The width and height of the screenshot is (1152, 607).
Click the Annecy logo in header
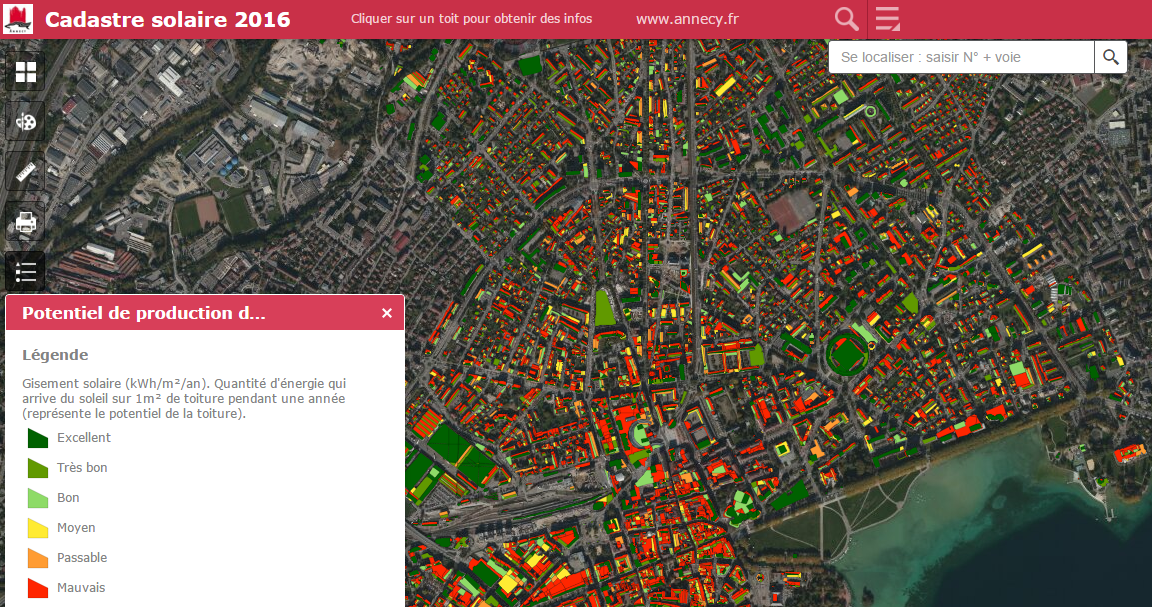point(19,19)
